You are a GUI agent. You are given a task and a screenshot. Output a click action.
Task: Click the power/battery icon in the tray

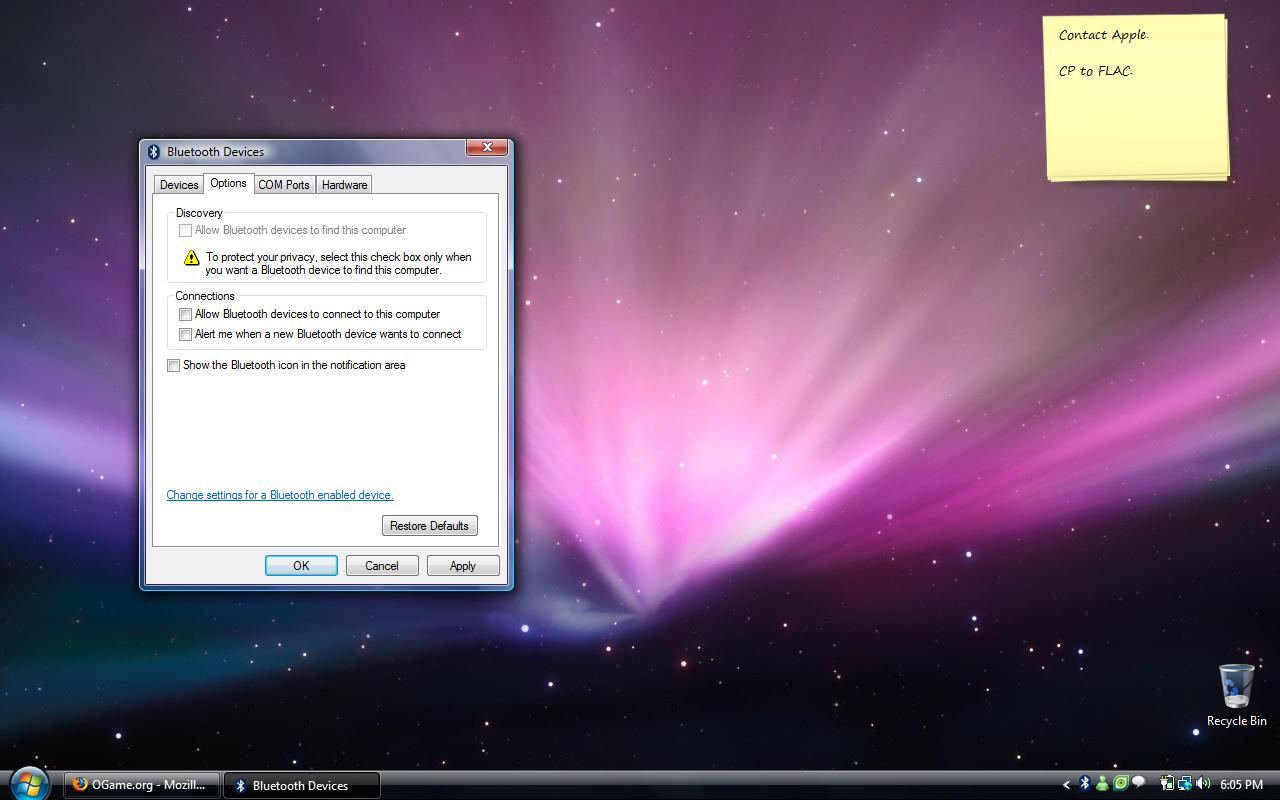[x=1166, y=786]
